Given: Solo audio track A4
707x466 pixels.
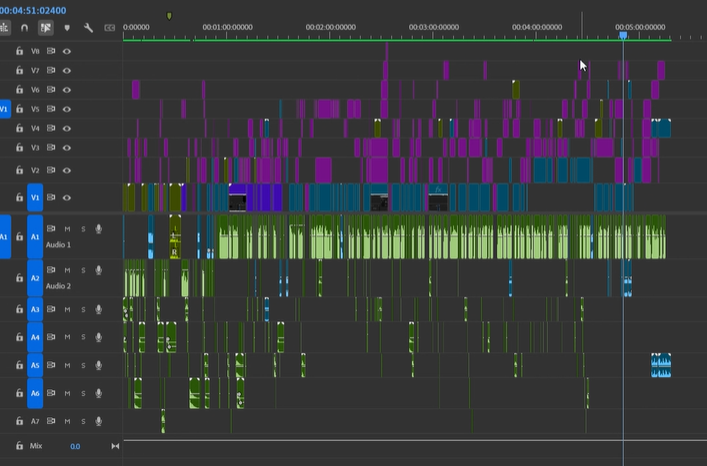Looking at the screenshot, I should (83, 337).
